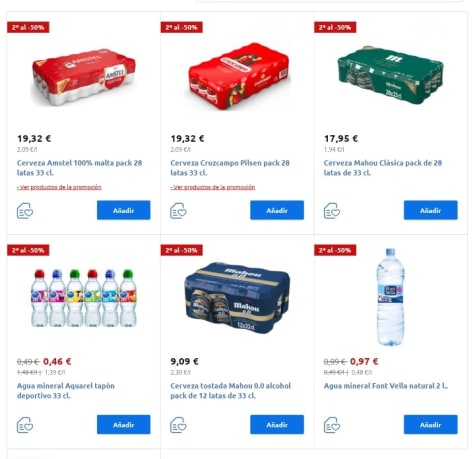Add Amstel 100% malta to wishlist icon

[25, 211]
